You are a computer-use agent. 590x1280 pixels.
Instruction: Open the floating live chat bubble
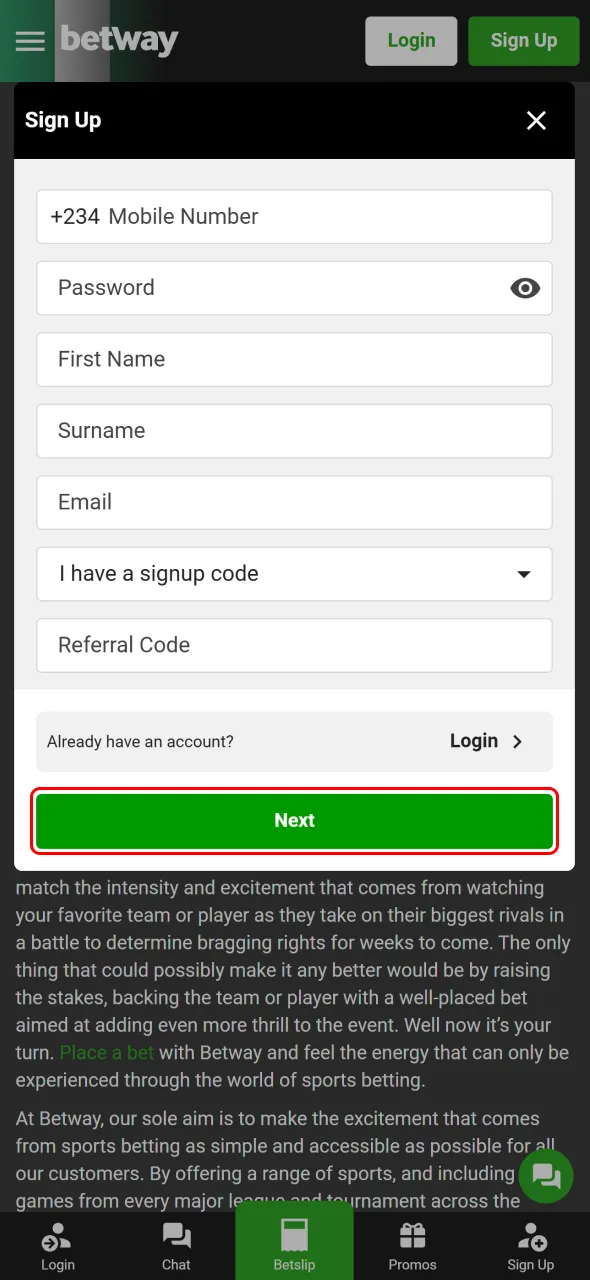(546, 1176)
